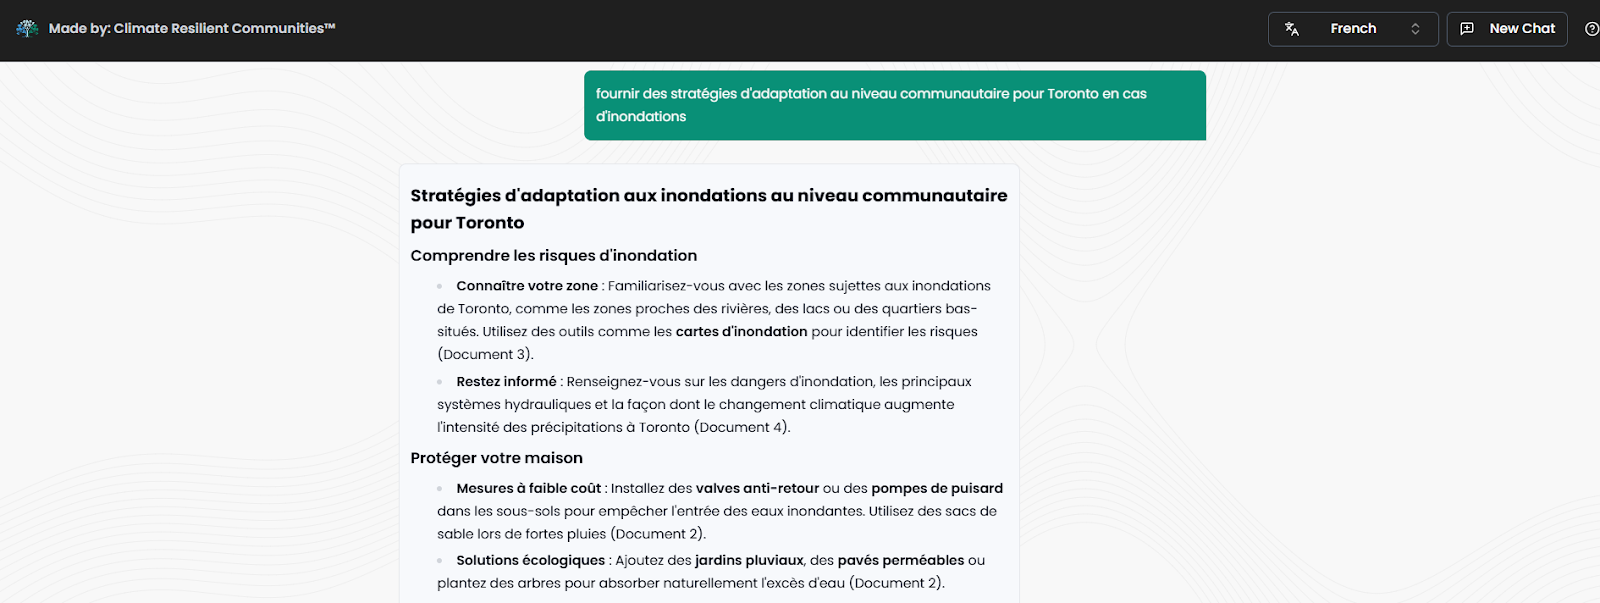The image size is (1600, 603).
Task: Open the help question mark icon
Action: (1592, 29)
